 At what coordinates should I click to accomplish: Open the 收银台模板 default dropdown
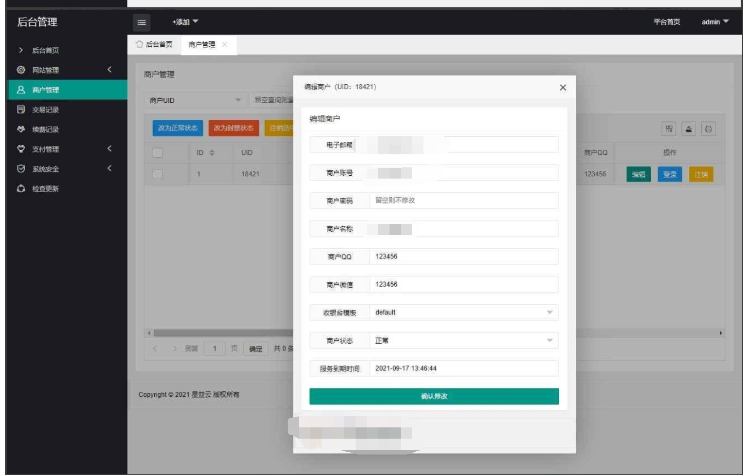point(463,313)
